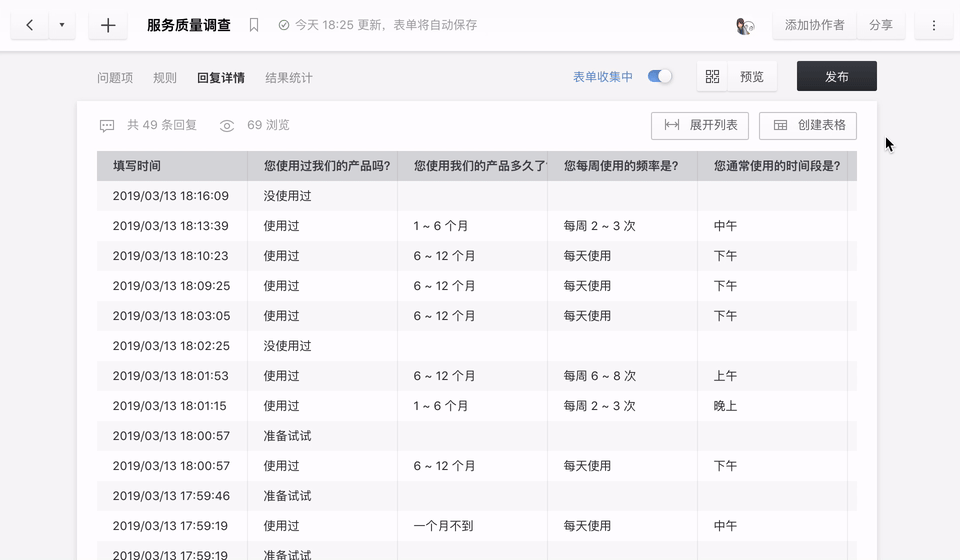The height and width of the screenshot is (560, 960).
Task: Click the 2019/03/13 18:13:39 timestamp cell
Action: [170, 226]
